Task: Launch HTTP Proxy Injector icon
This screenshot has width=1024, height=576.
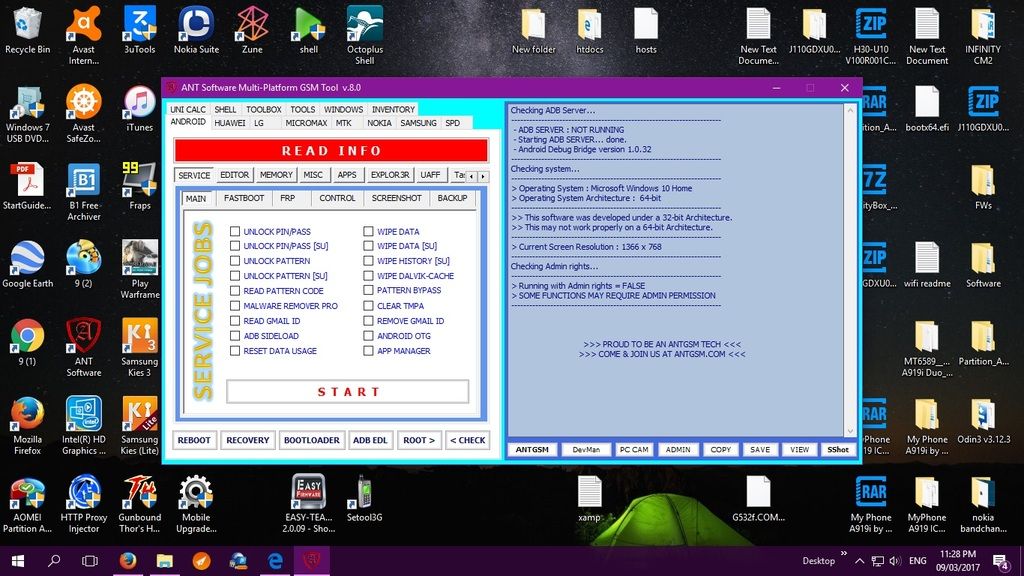Action: click(84, 504)
